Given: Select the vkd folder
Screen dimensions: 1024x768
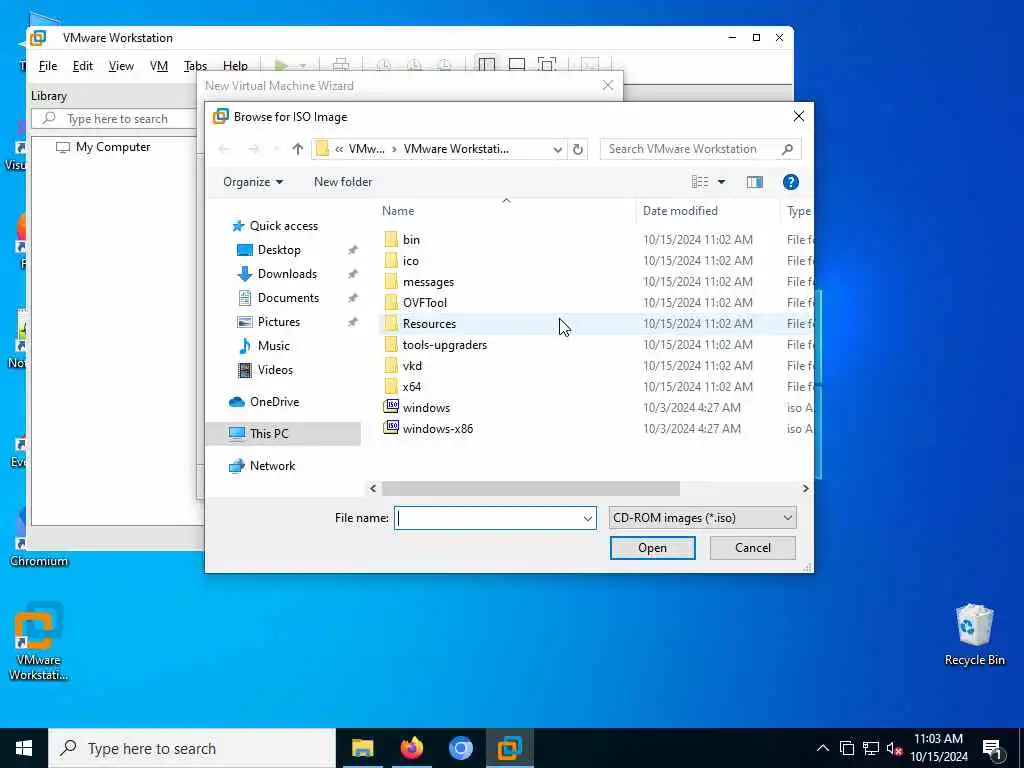Looking at the screenshot, I should (412, 365).
